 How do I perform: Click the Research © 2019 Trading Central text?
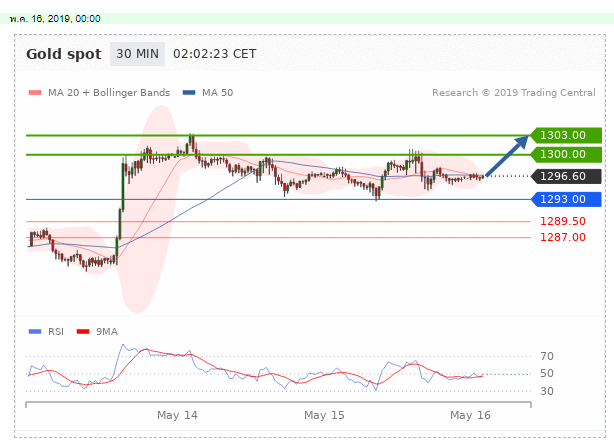click(x=514, y=93)
